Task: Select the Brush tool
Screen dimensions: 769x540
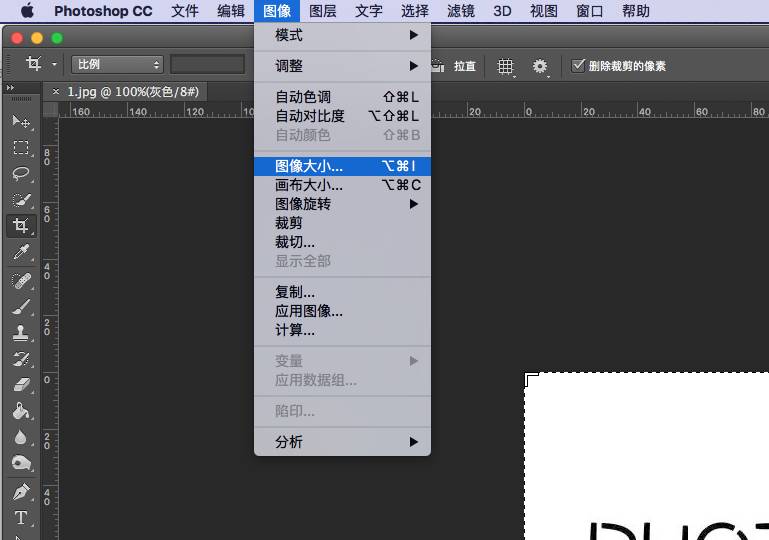Action: 21,307
